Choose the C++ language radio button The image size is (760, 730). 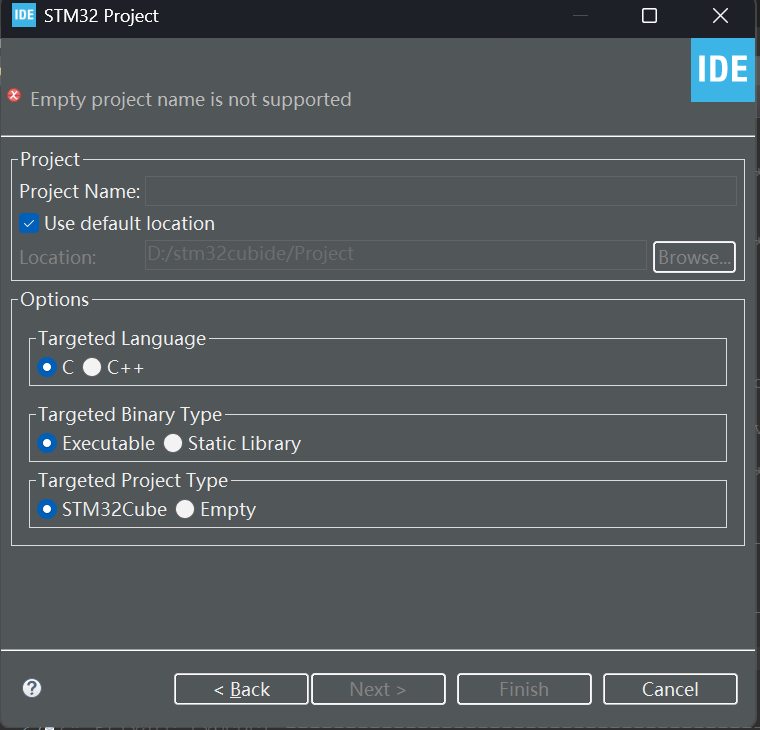point(92,367)
